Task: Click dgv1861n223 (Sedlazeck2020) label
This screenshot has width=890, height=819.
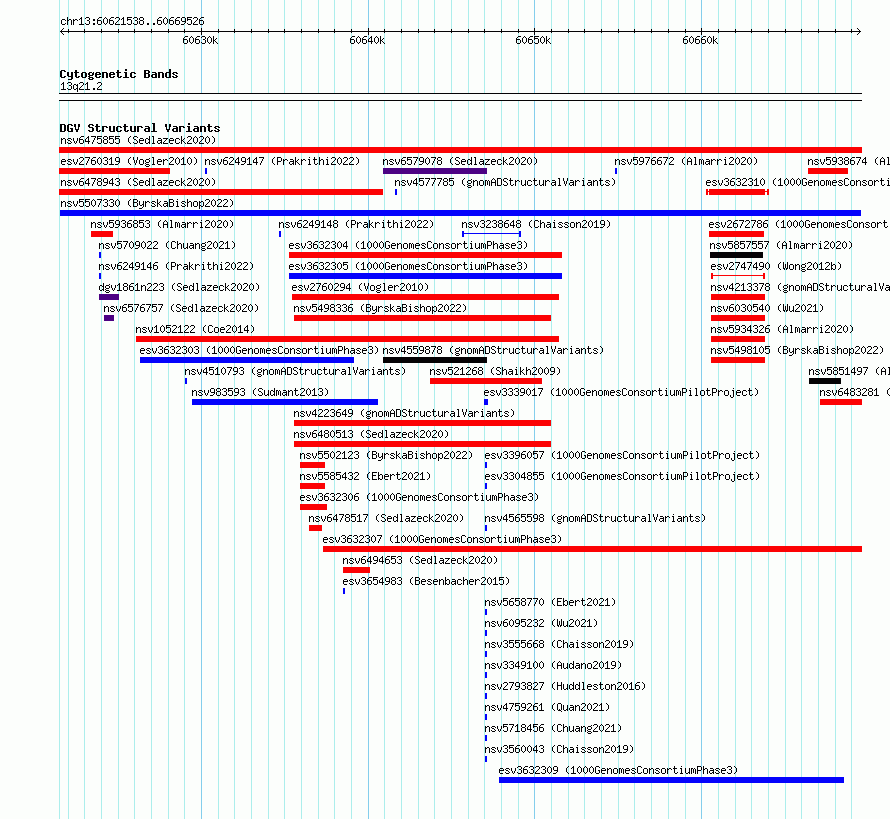Action: click(179, 287)
